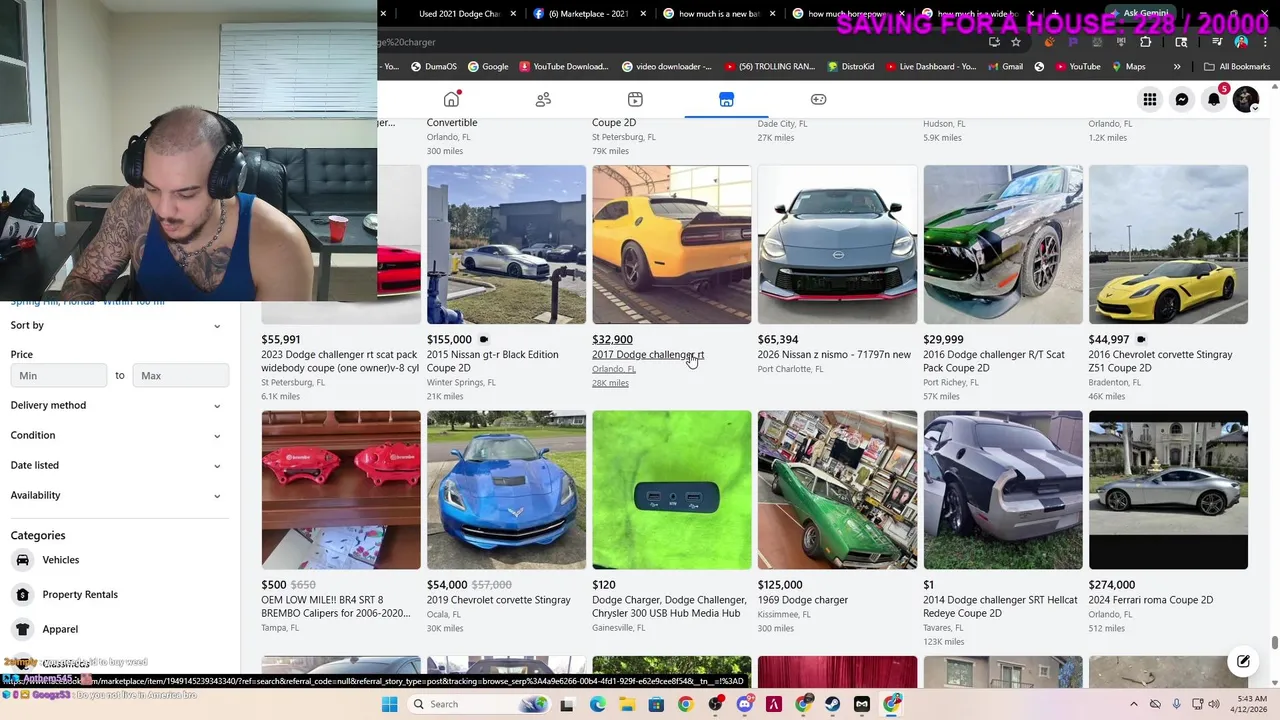Switch to the 'how much is a new bat' tab
This screenshot has width=1280, height=720.
[x=720, y=14]
